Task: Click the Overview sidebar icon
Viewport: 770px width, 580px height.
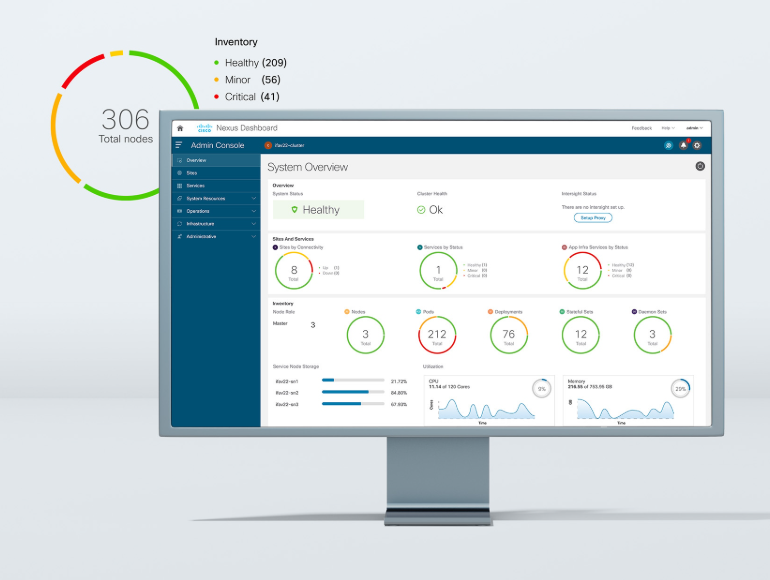Action: [179, 161]
